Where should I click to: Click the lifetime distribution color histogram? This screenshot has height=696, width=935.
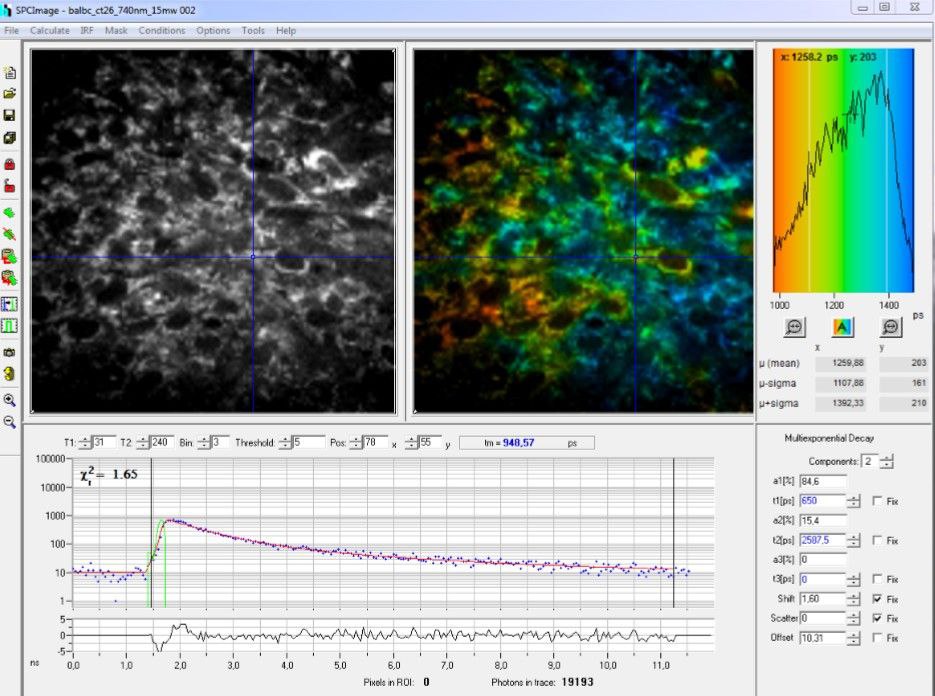pyautogui.click(x=843, y=170)
